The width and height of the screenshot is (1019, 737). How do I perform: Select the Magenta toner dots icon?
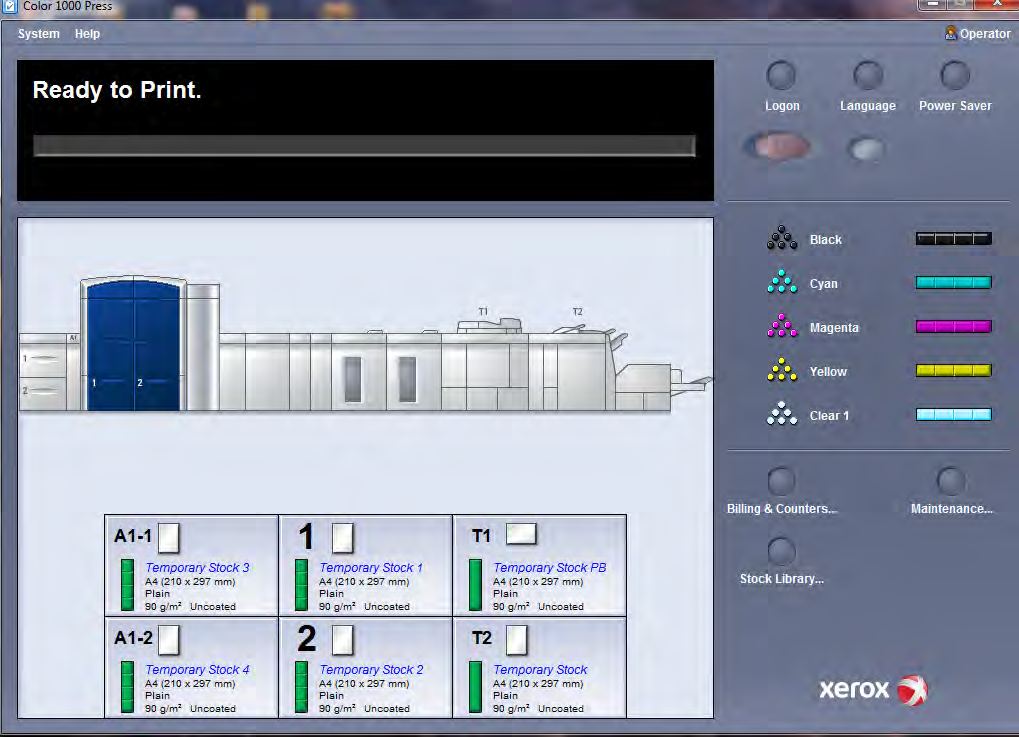[x=782, y=326]
